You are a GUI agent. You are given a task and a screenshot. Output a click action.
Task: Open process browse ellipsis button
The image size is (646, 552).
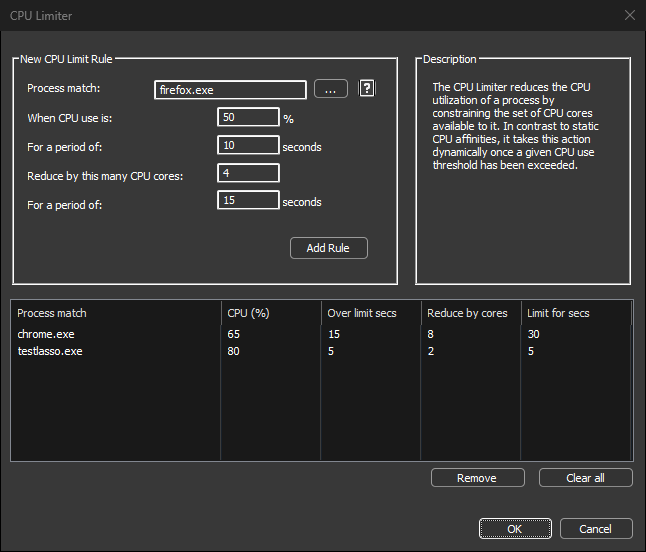pyautogui.click(x=330, y=89)
